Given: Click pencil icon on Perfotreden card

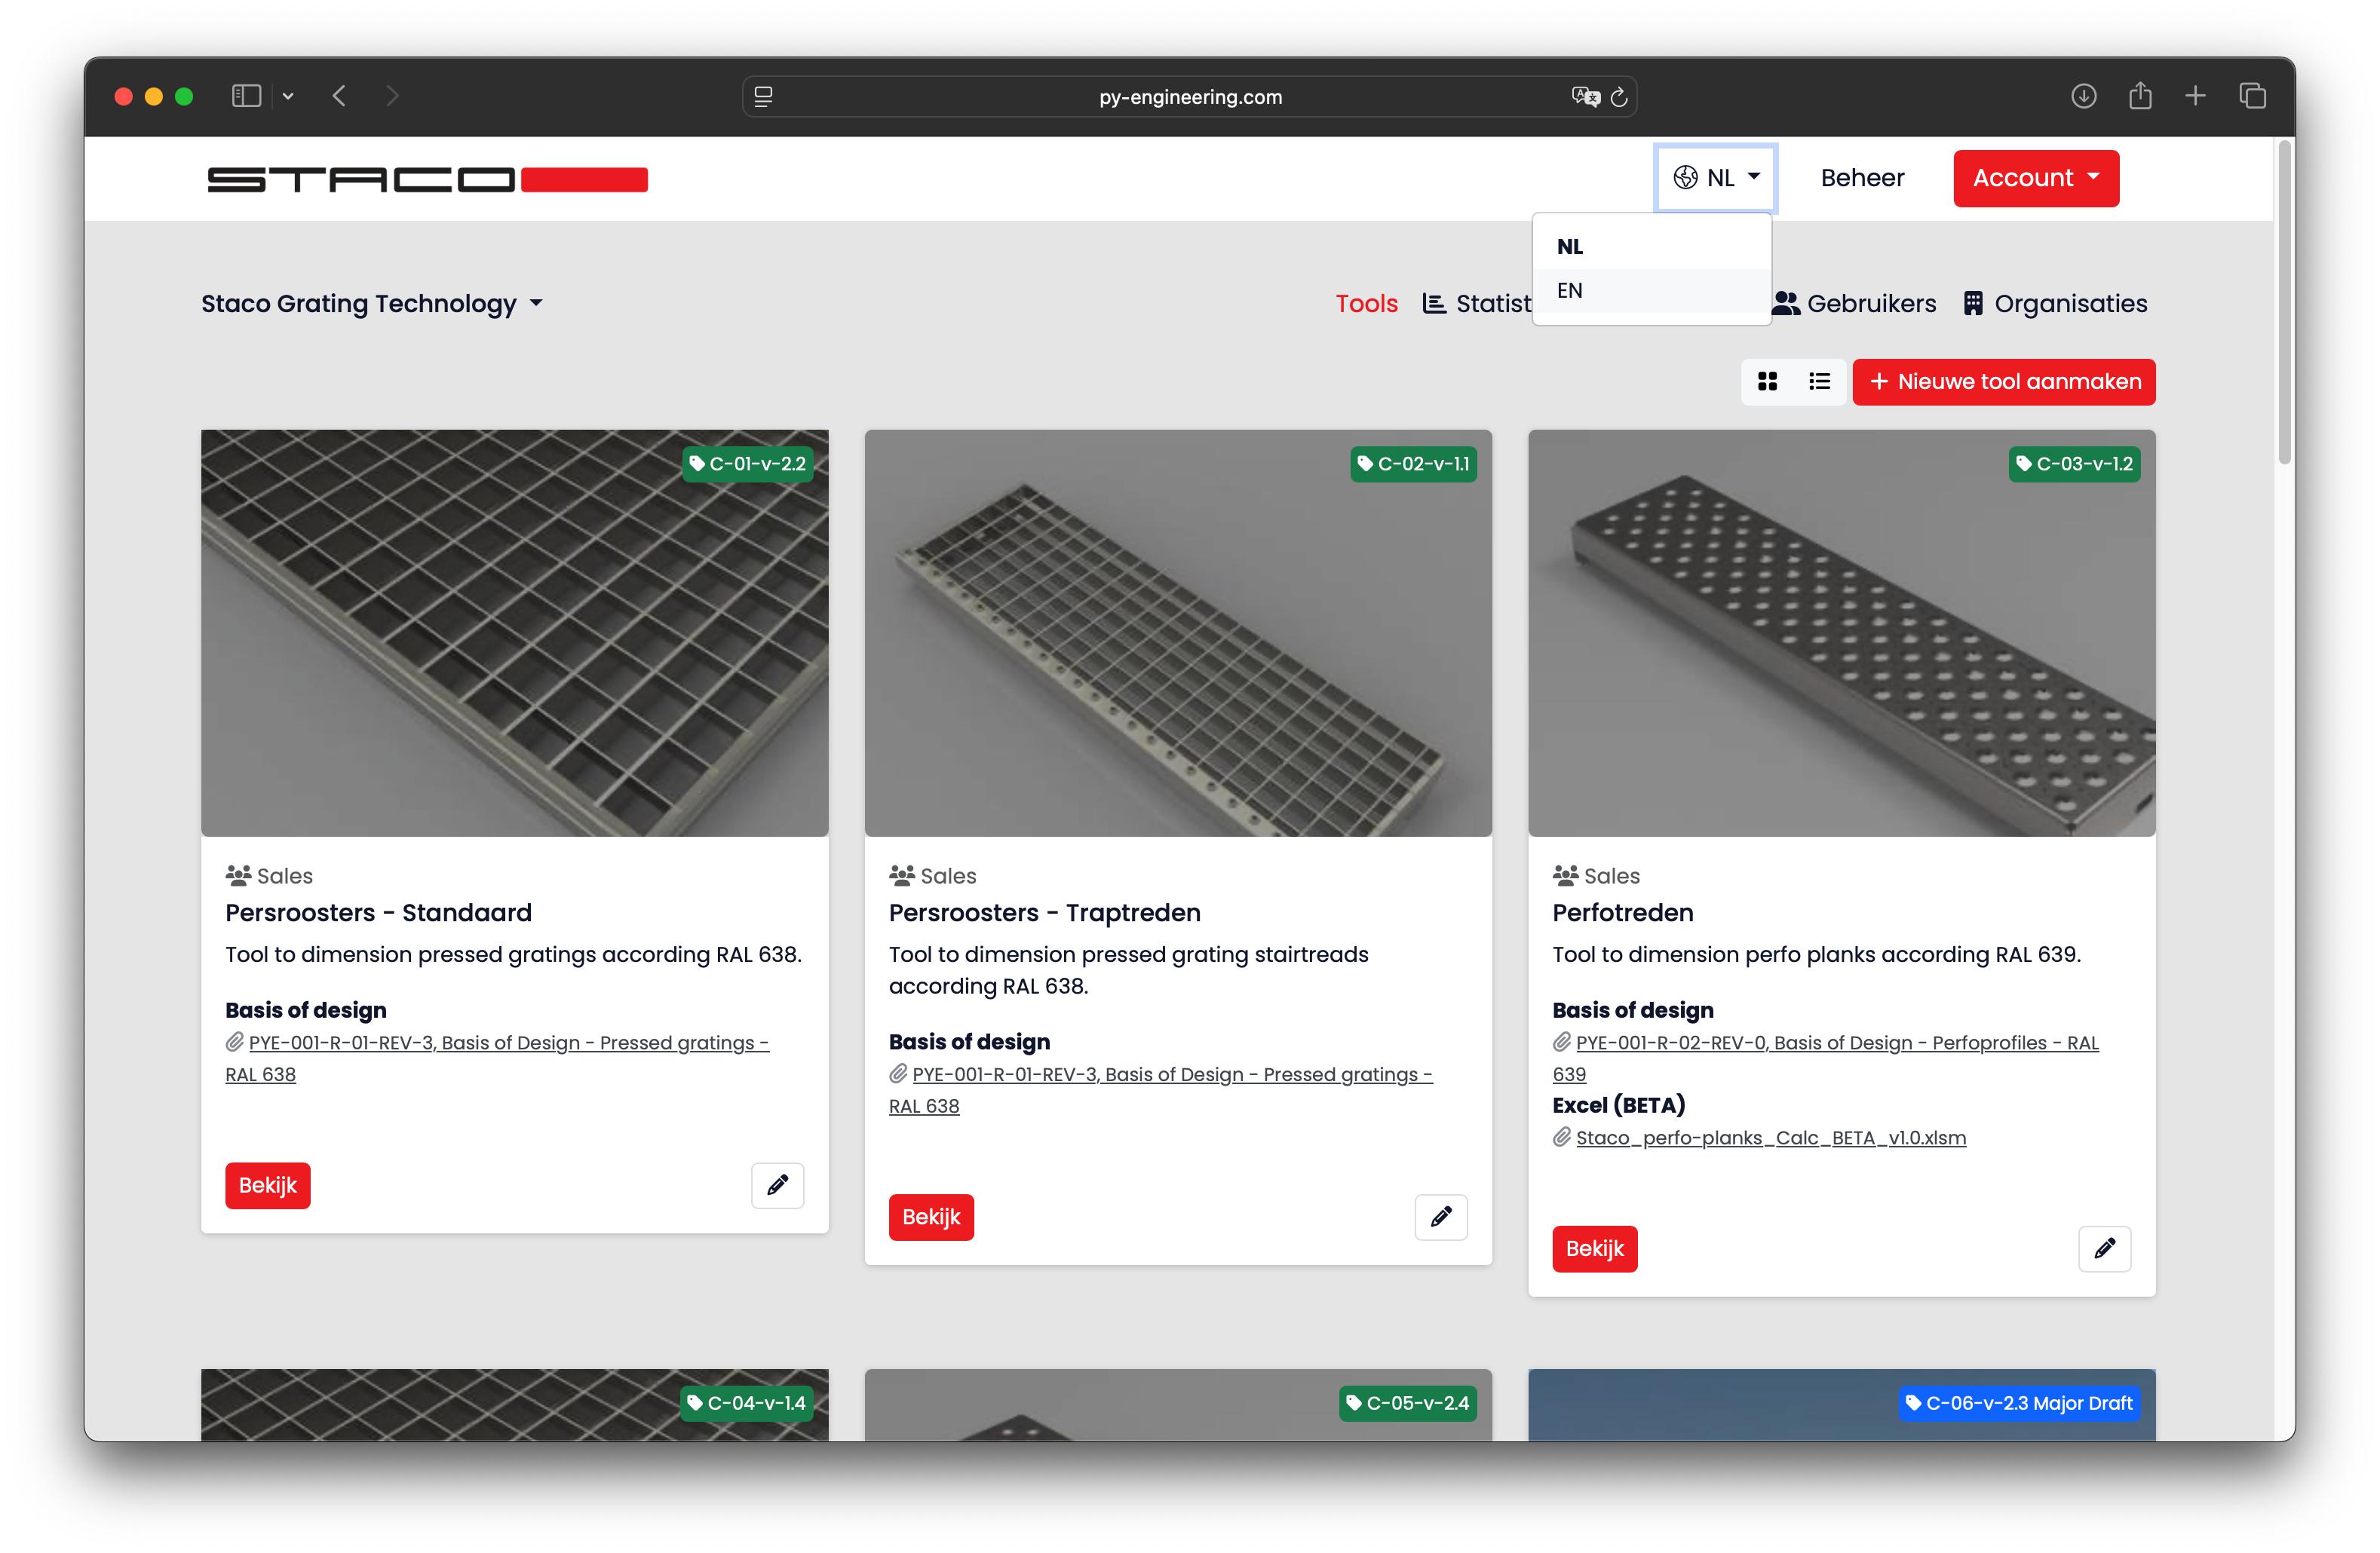Looking at the screenshot, I should [2104, 1248].
